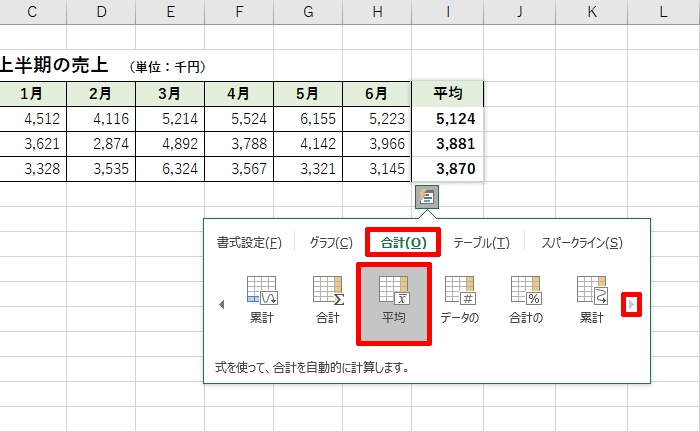Click the cell containing 5,524

[239, 119]
